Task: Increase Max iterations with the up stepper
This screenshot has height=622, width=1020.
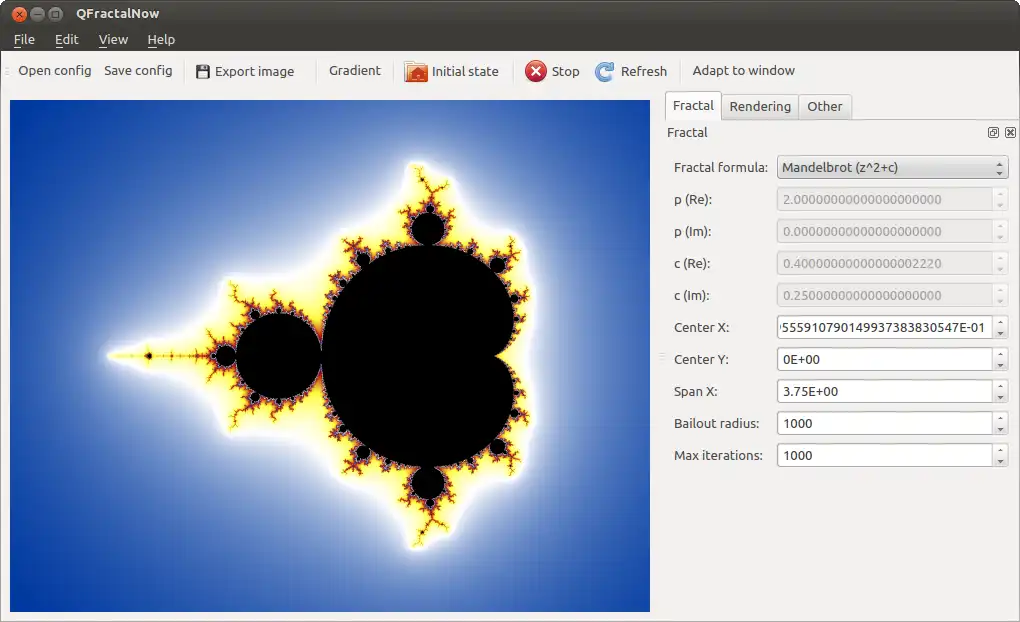Action: pos(1000,450)
